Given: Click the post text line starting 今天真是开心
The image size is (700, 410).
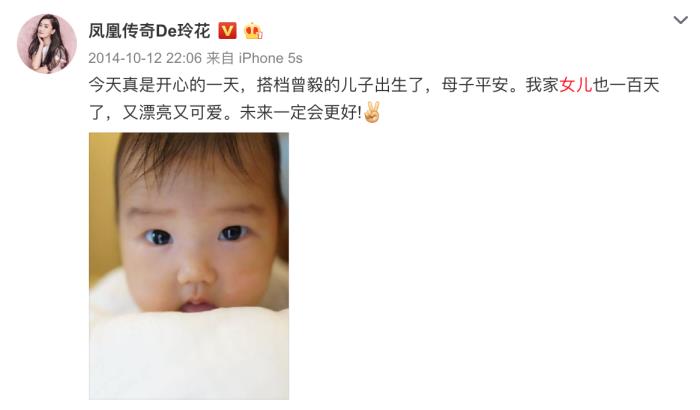Looking at the screenshot, I should (374, 85).
